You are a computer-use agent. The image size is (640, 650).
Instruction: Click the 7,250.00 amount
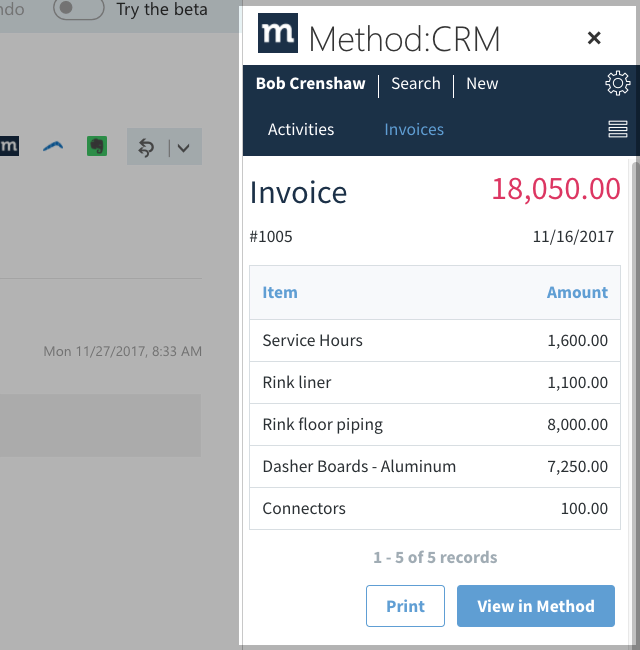click(x=578, y=467)
